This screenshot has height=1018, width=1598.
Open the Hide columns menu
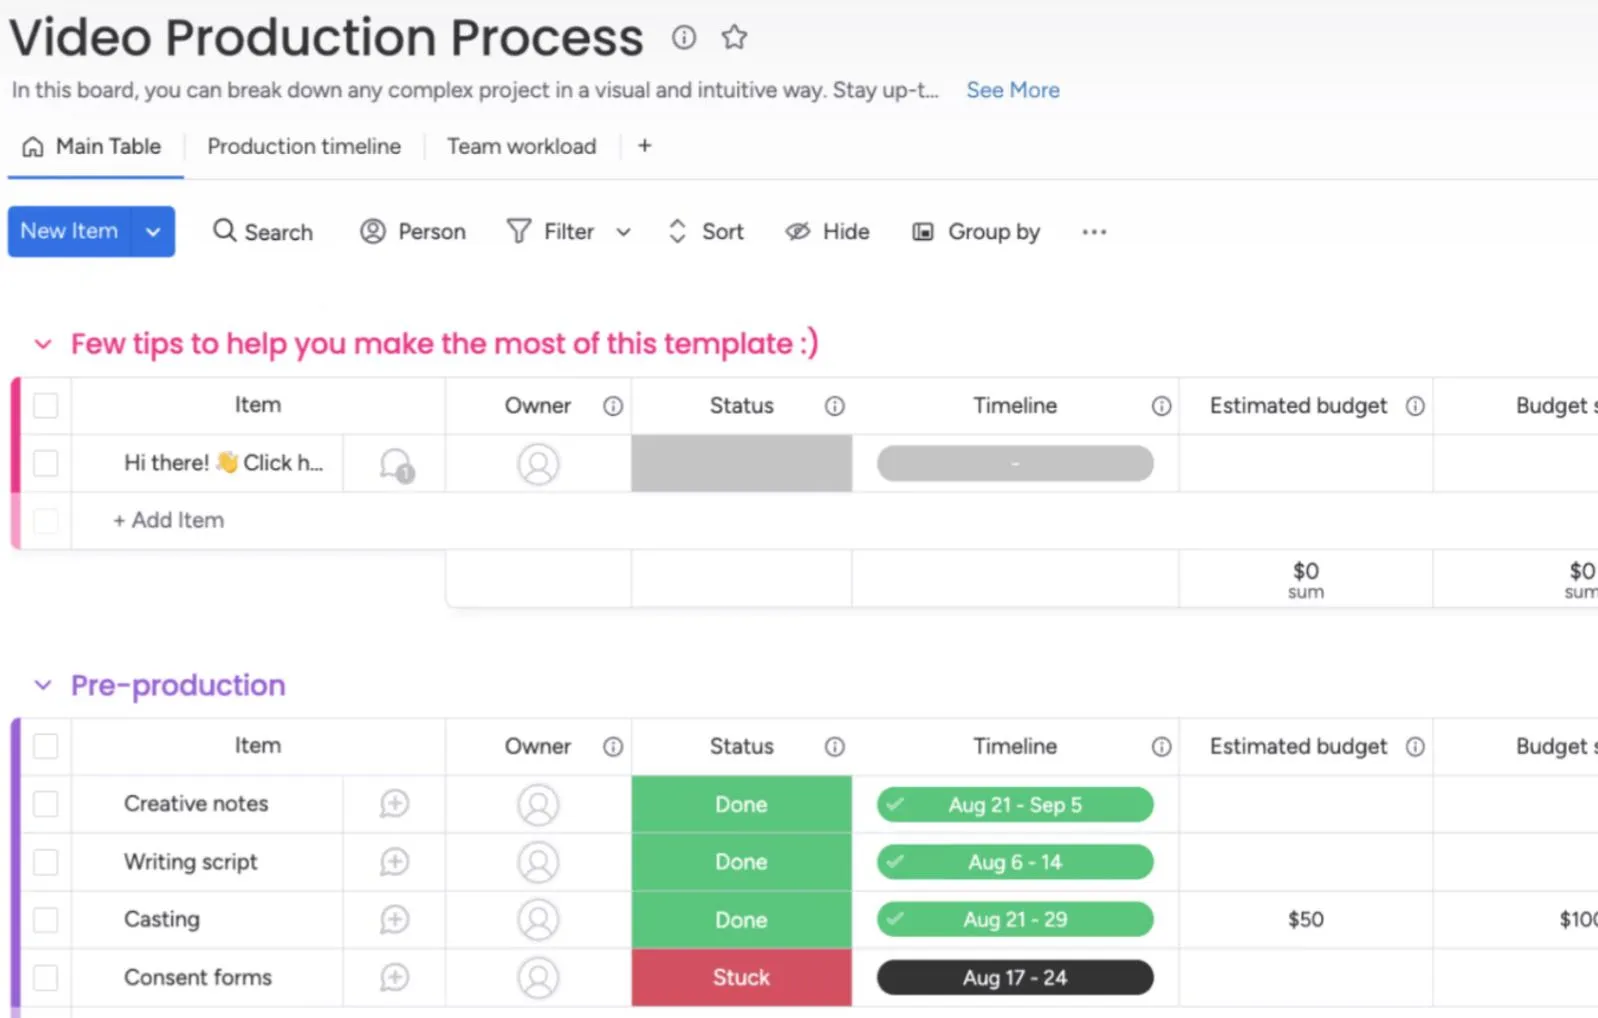827,232
